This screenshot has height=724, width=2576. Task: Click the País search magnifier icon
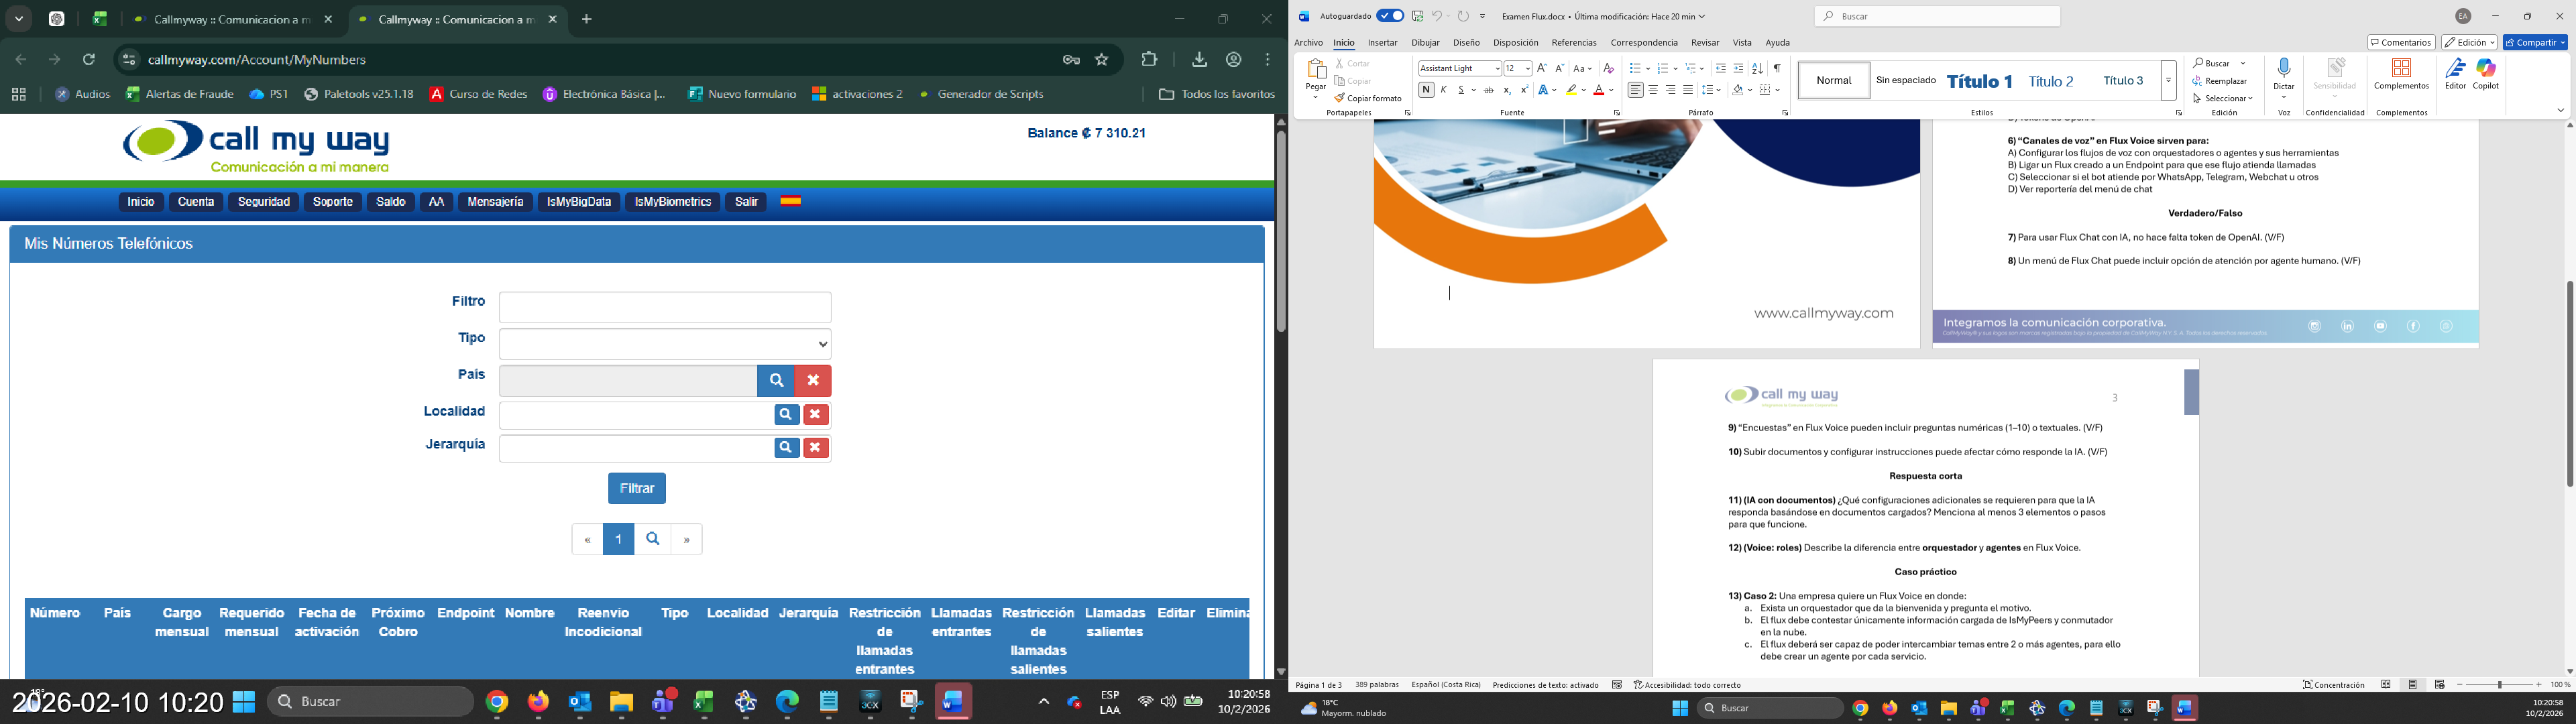pos(776,381)
